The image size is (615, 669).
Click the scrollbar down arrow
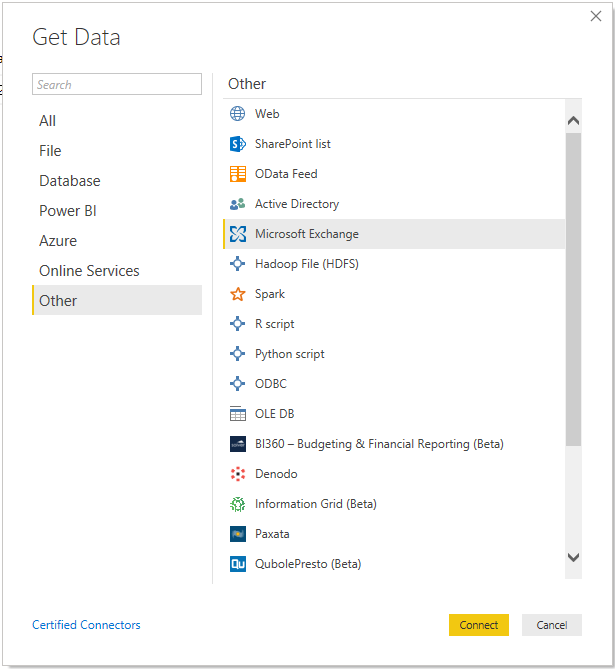point(573,557)
